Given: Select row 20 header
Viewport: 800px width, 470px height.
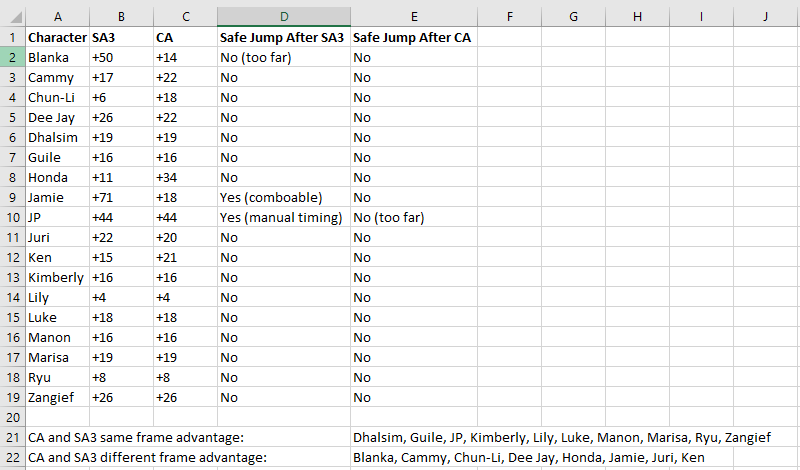Looking at the screenshot, I should coord(13,417).
